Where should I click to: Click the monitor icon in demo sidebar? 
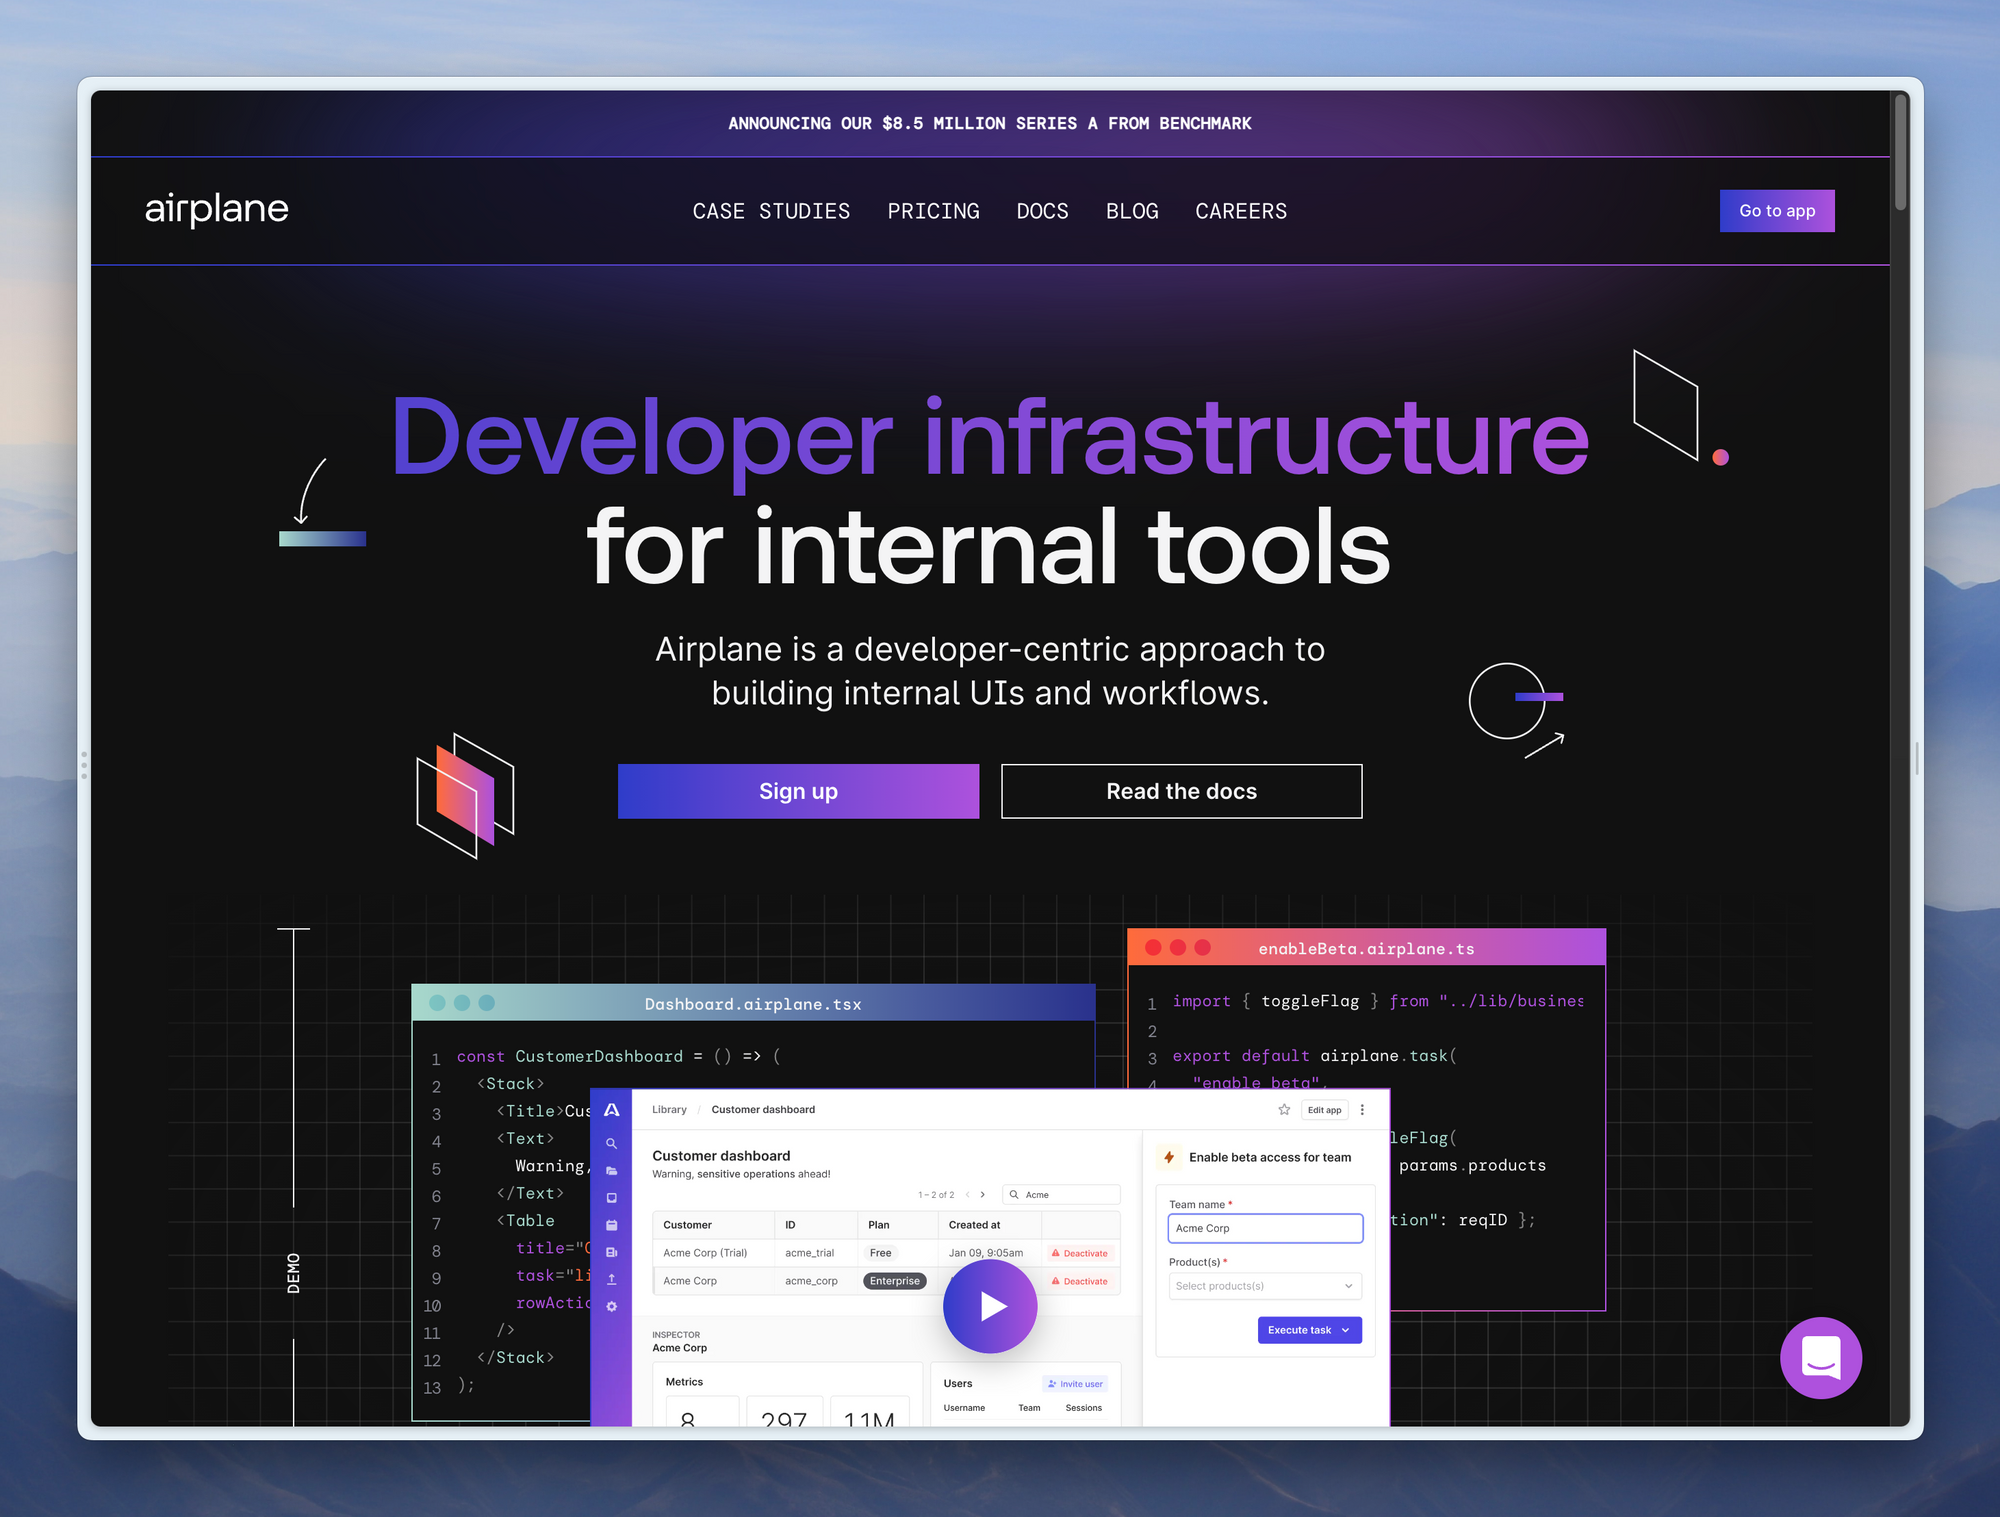click(x=612, y=1198)
